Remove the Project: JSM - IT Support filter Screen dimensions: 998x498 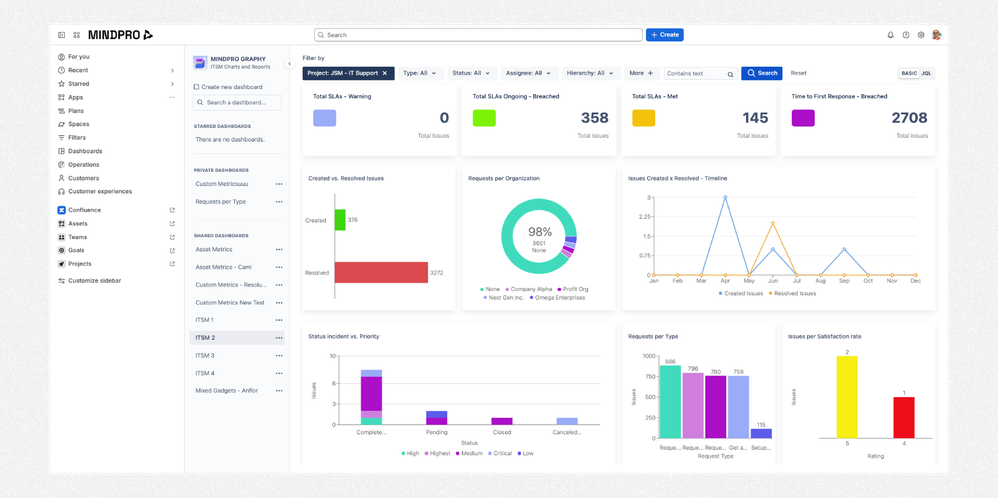pos(384,73)
